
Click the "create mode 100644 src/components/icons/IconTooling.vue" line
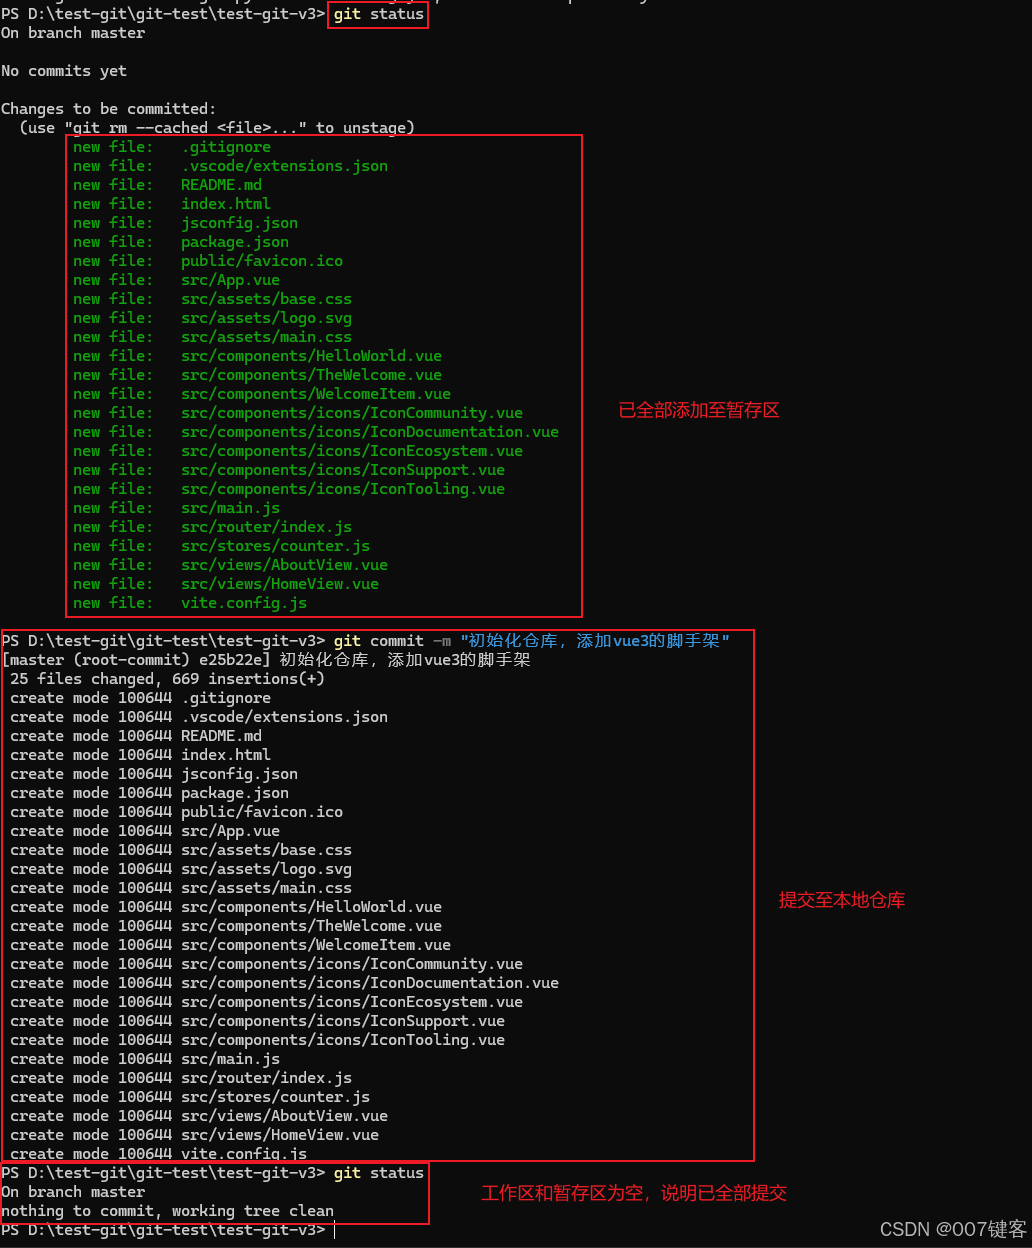coord(257,1040)
